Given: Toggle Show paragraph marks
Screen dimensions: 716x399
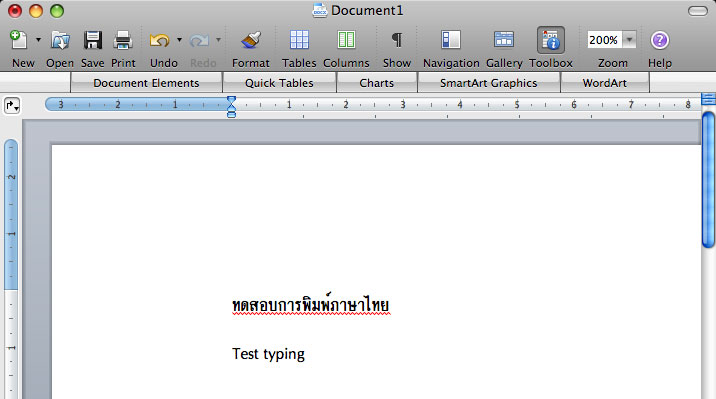Looking at the screenshot, I should tap(397, 40).
